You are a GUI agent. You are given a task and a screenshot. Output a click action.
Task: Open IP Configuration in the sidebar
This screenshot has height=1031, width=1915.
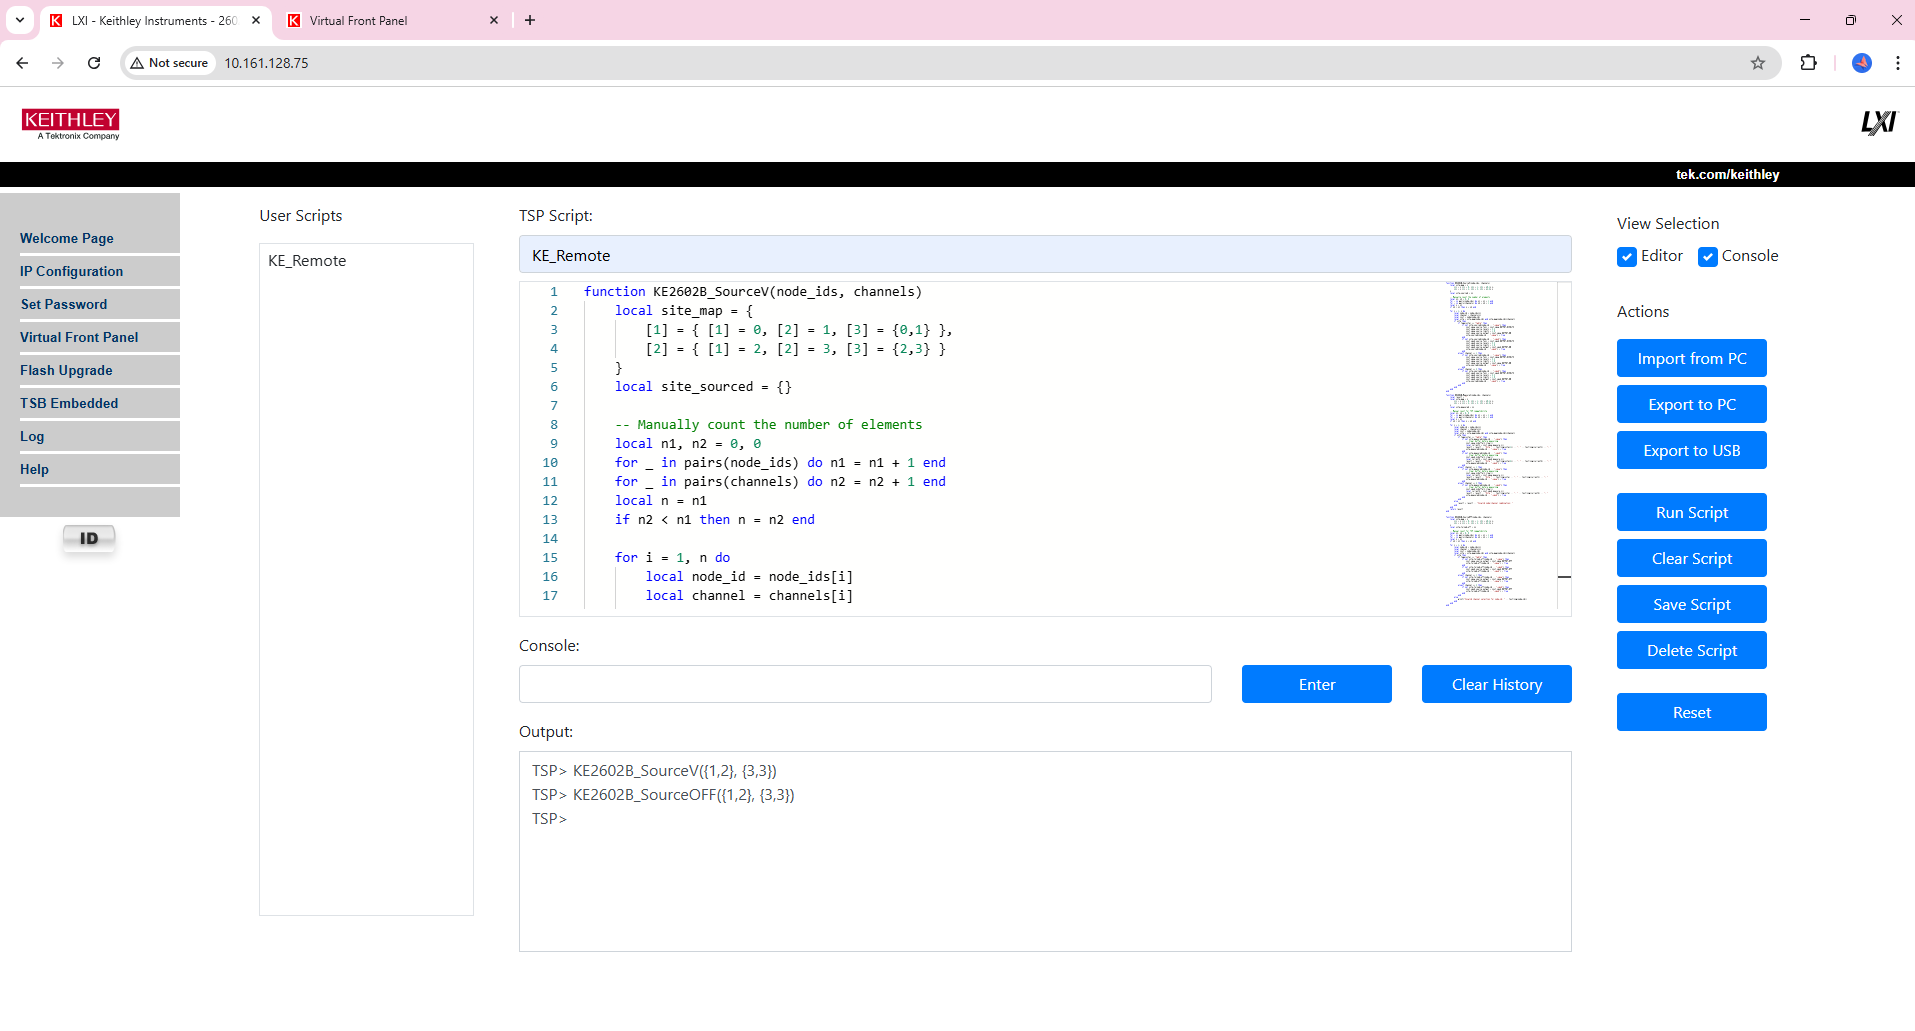[x=71, y=271]
